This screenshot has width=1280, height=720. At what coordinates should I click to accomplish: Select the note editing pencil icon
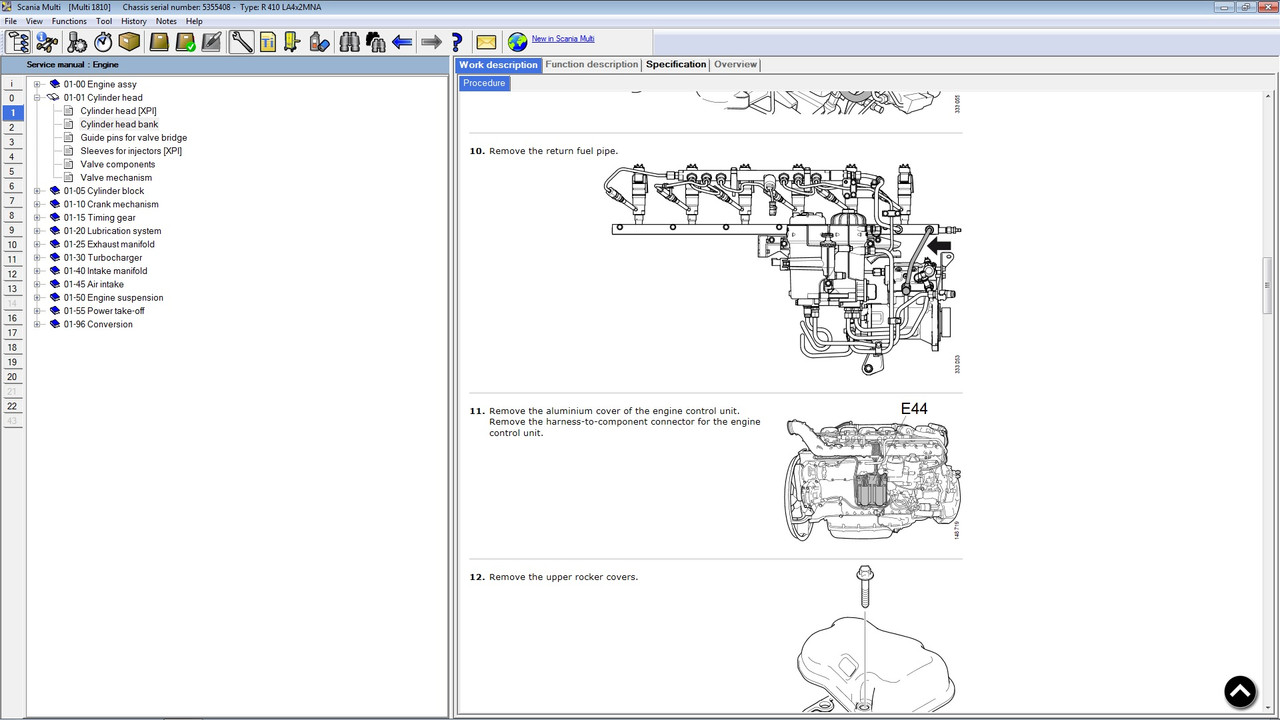(209, 42)
